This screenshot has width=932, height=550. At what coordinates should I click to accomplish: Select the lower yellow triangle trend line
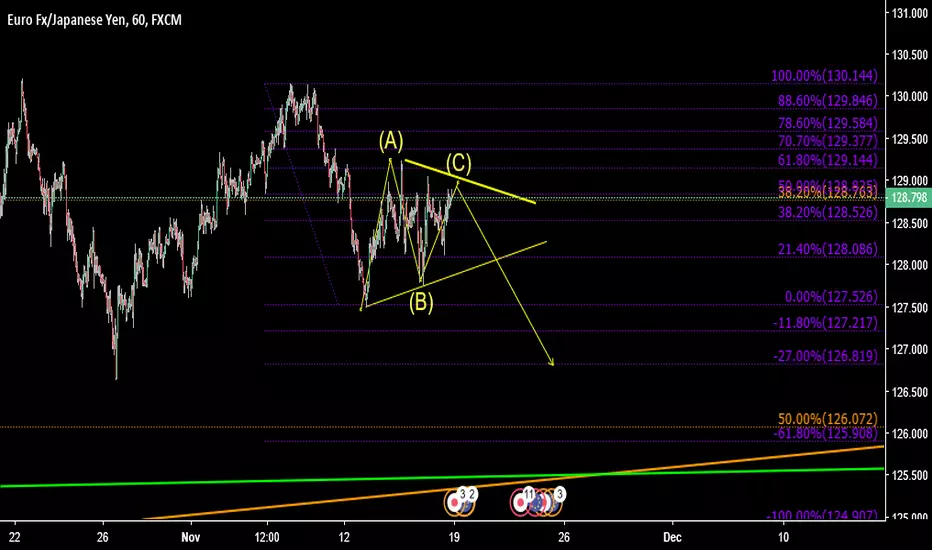tap(455, 274)
